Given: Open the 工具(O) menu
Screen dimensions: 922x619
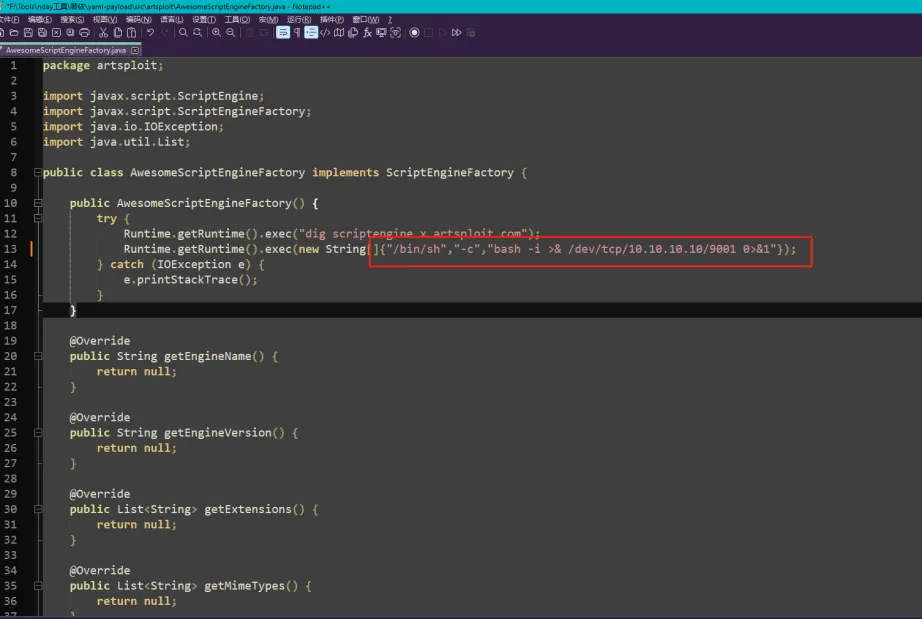Looking at the screenshot, I should (238, 20).
